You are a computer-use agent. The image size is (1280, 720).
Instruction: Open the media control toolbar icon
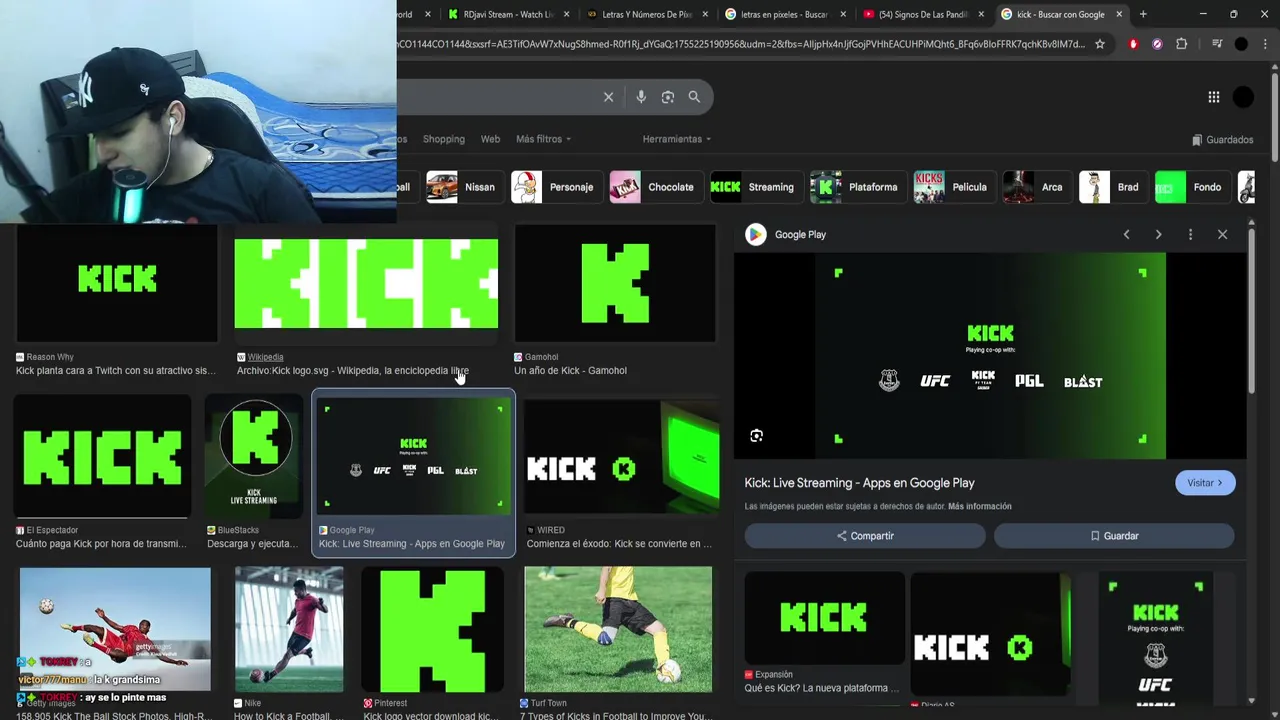(1217, 44)
